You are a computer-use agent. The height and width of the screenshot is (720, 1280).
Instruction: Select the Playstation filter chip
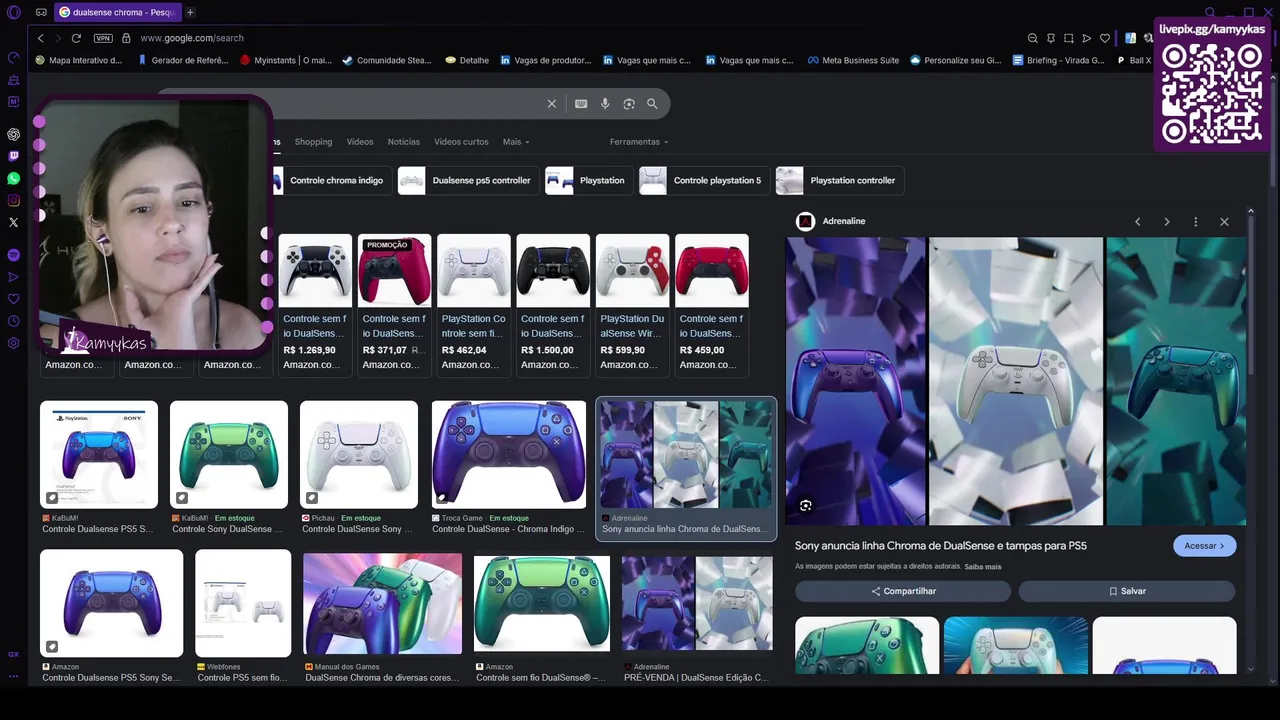588,181
